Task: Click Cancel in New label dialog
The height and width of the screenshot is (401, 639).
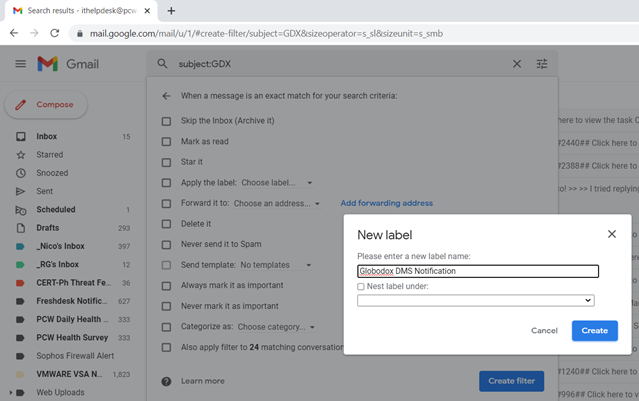Action: (x=544, y=330)
